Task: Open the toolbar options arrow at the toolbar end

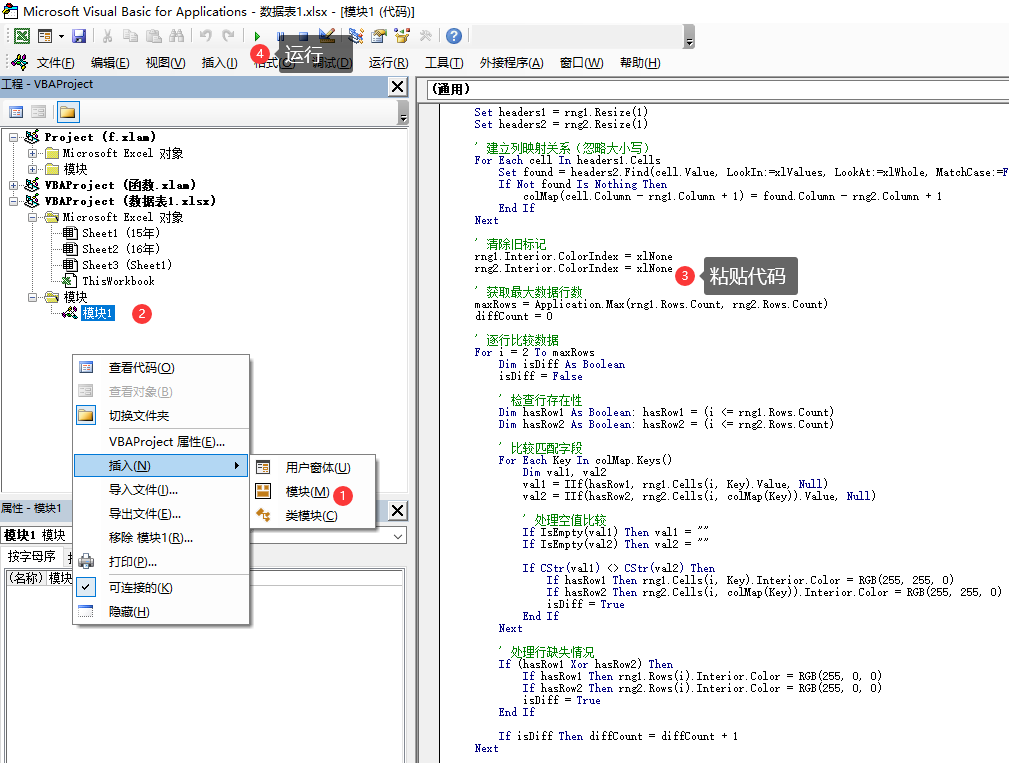Action: point(689,37)
